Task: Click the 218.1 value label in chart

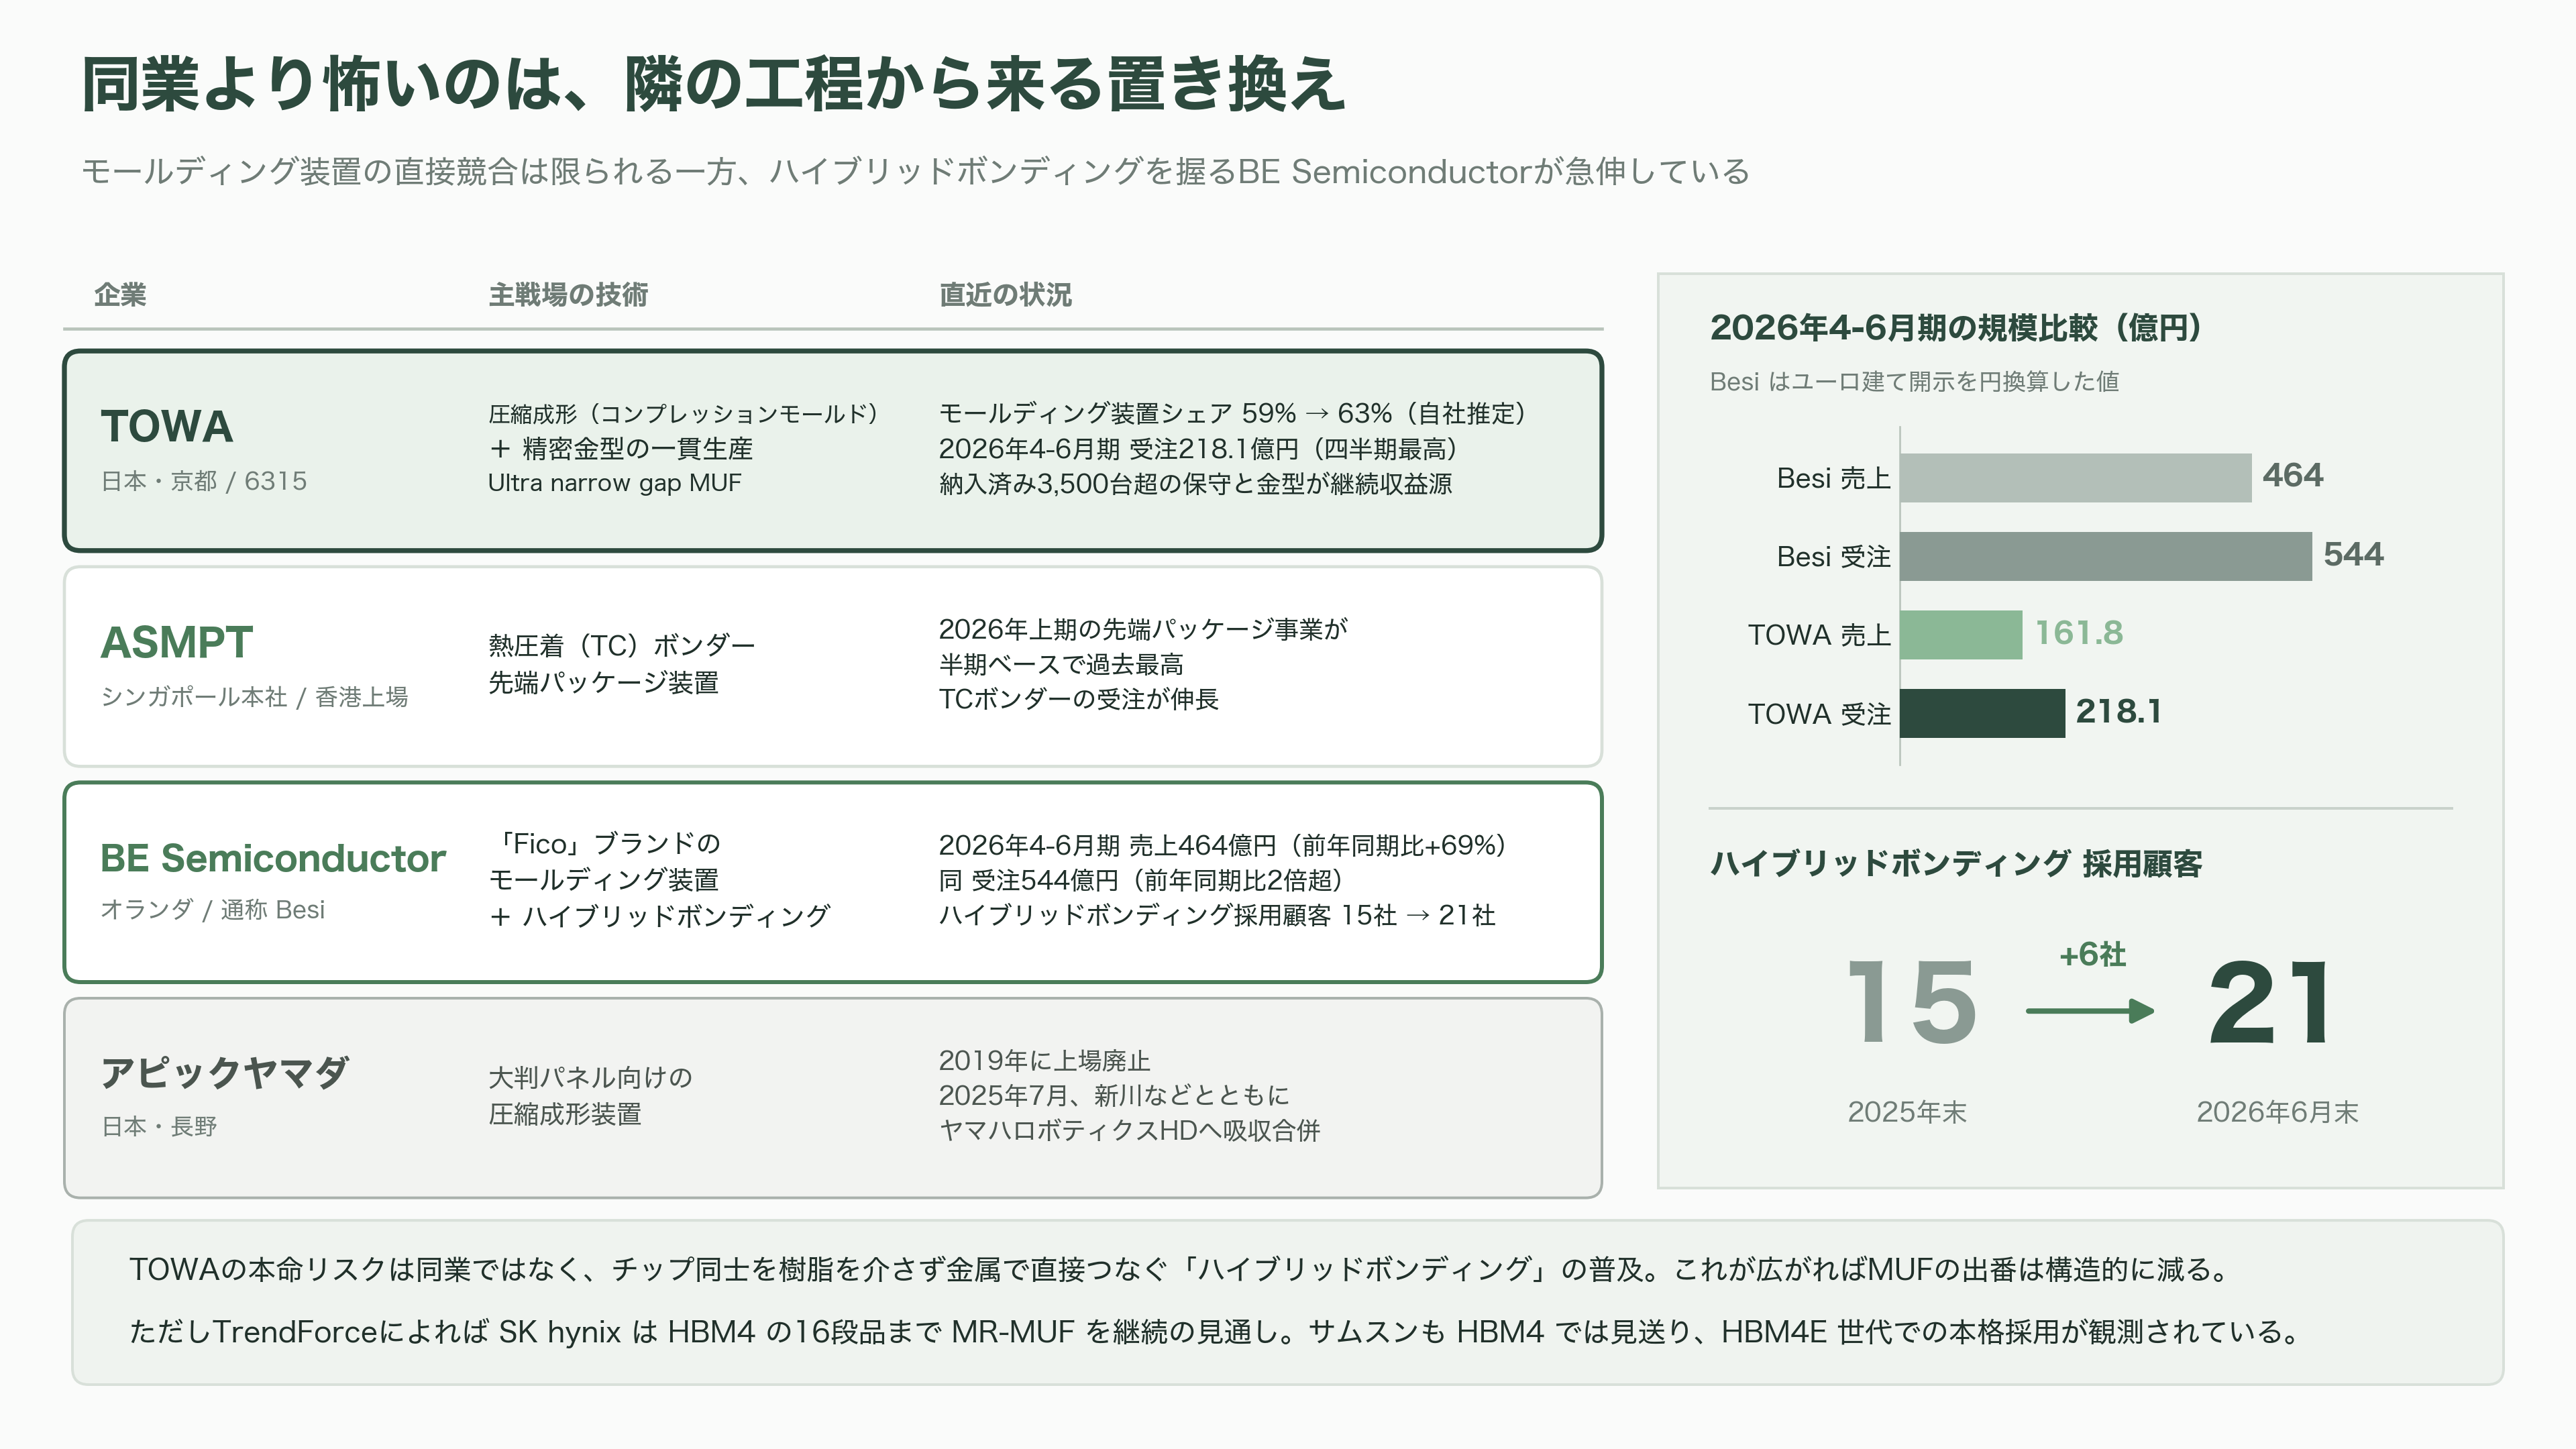Action: [2119, 711]
